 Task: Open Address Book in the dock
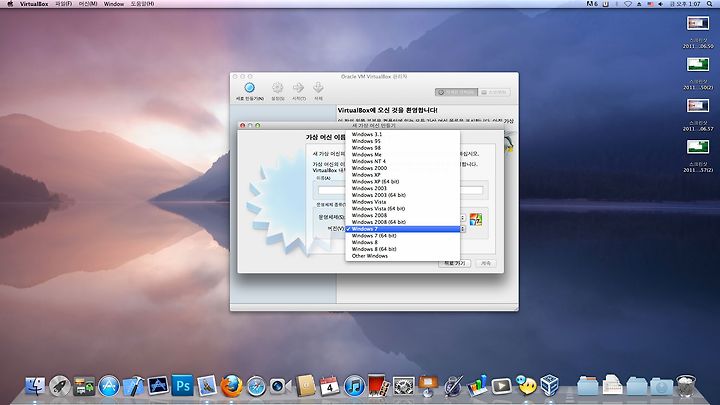[305, 386]
